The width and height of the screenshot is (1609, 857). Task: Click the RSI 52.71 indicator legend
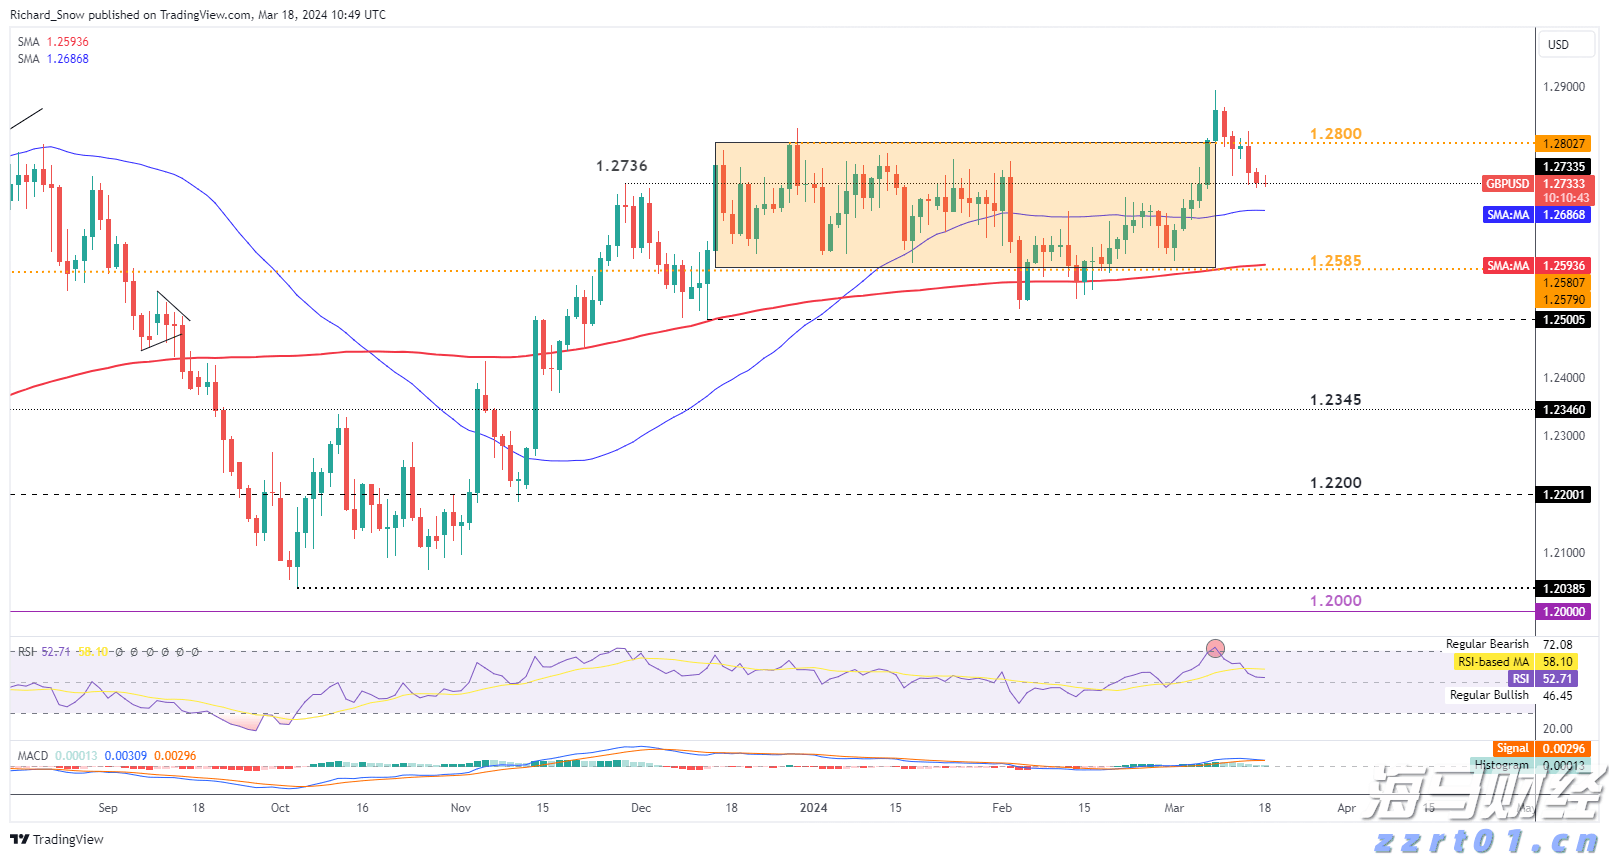click(44, 652)
